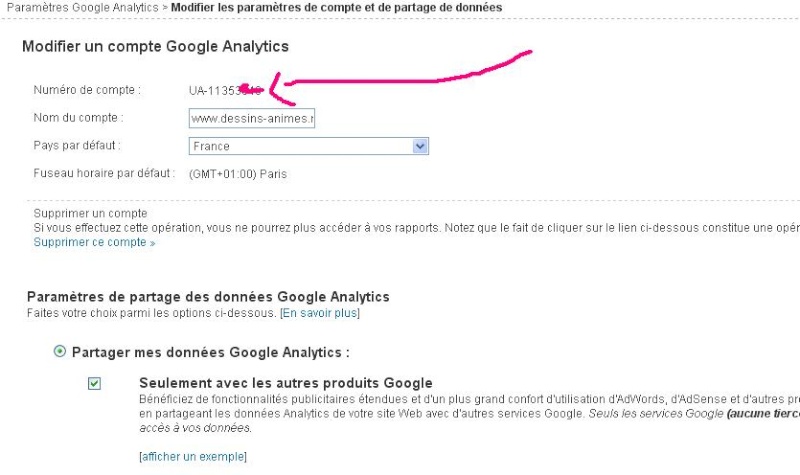Click the Paramètres de partage des données heading
800x475 pixels.
coord(208,297)
